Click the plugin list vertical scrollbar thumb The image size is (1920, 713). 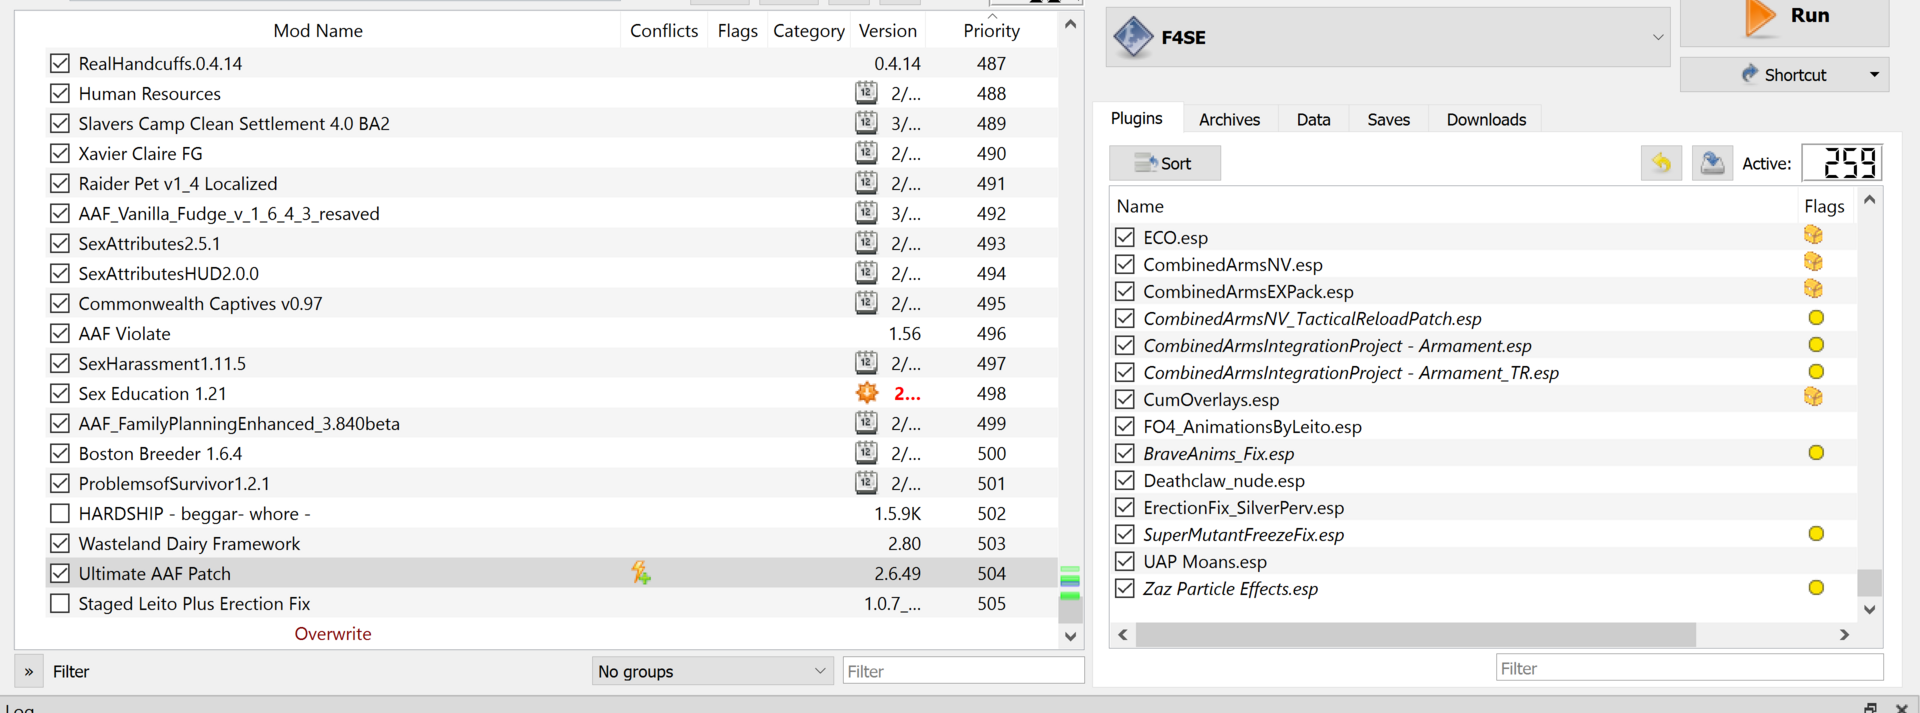[x=1869, y=582]
